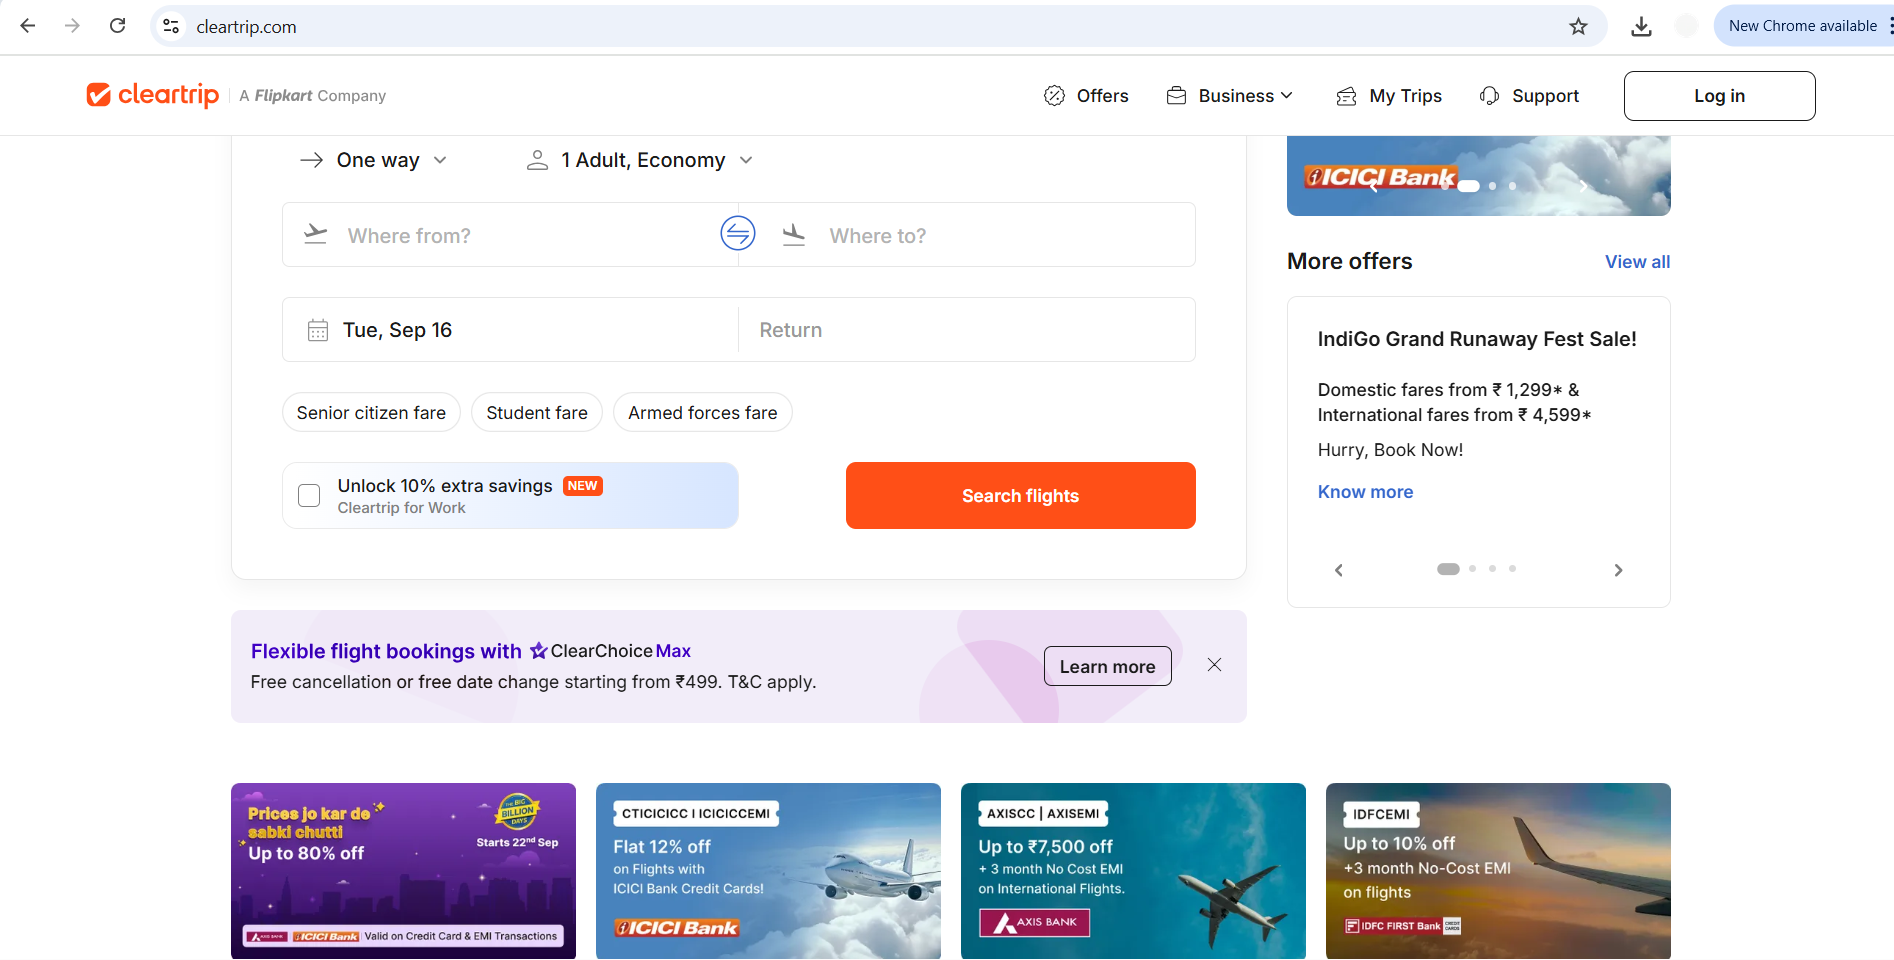This screenshot has width=1894, height=960.
Task: Bookmark this page with the star icon
Action: coord(1578,26)
